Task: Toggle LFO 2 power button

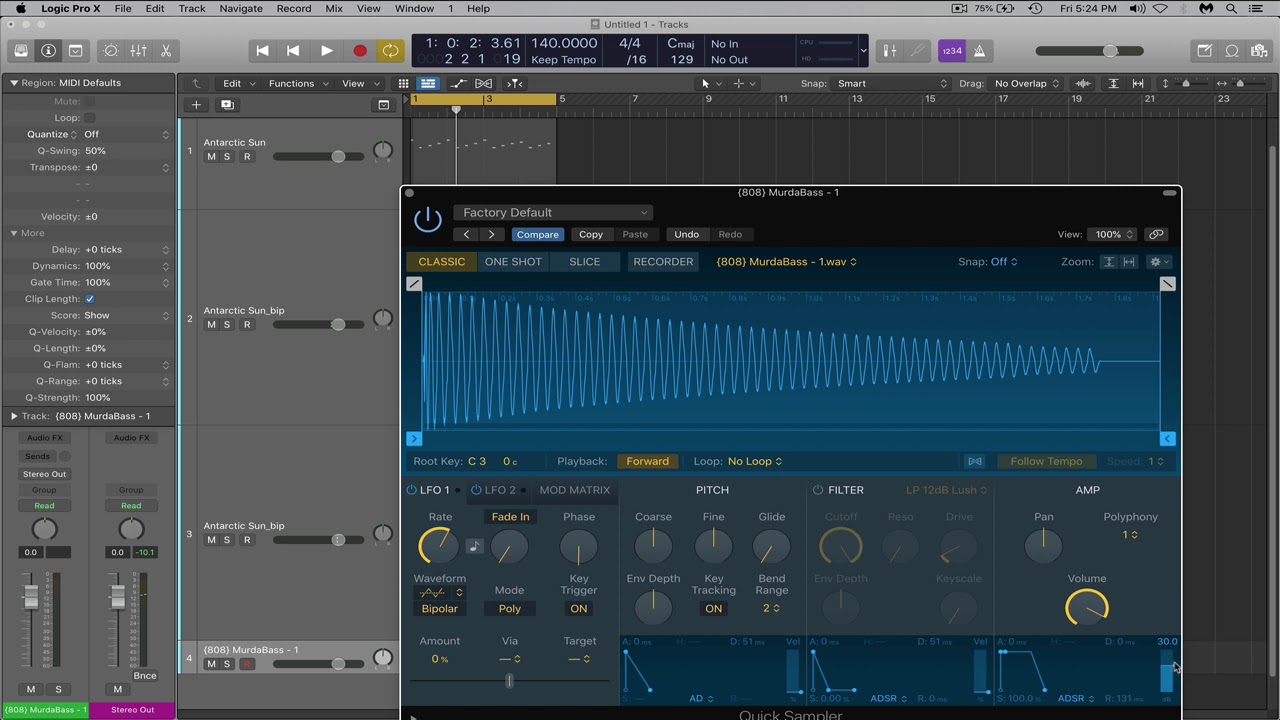Action: tap(476, 490)
